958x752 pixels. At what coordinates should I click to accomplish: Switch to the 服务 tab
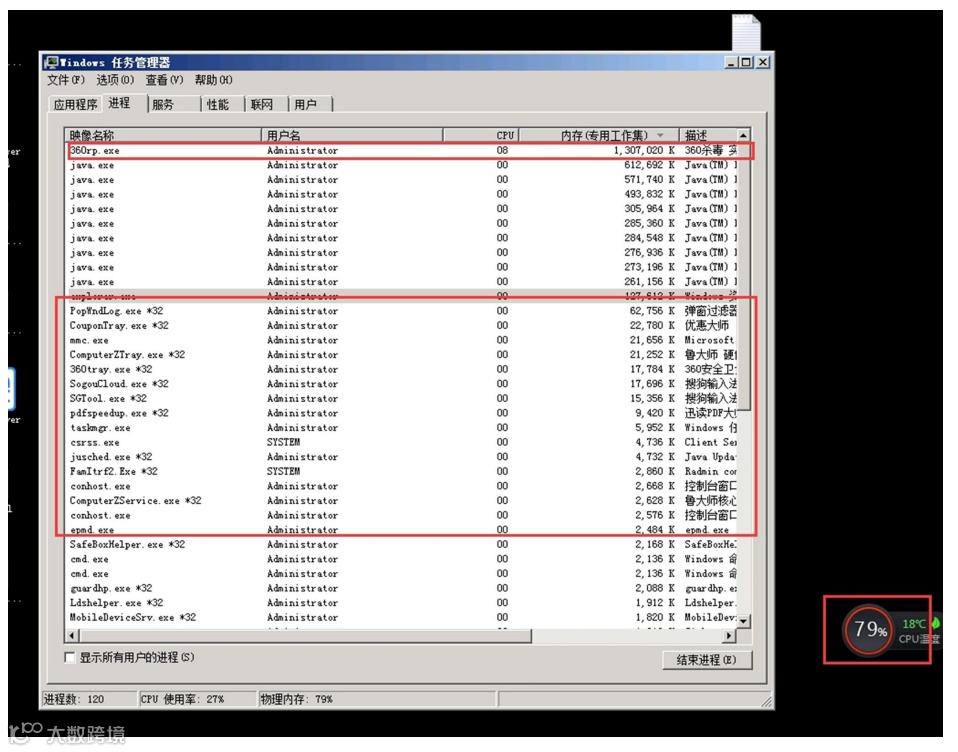[x=175, y=104]
